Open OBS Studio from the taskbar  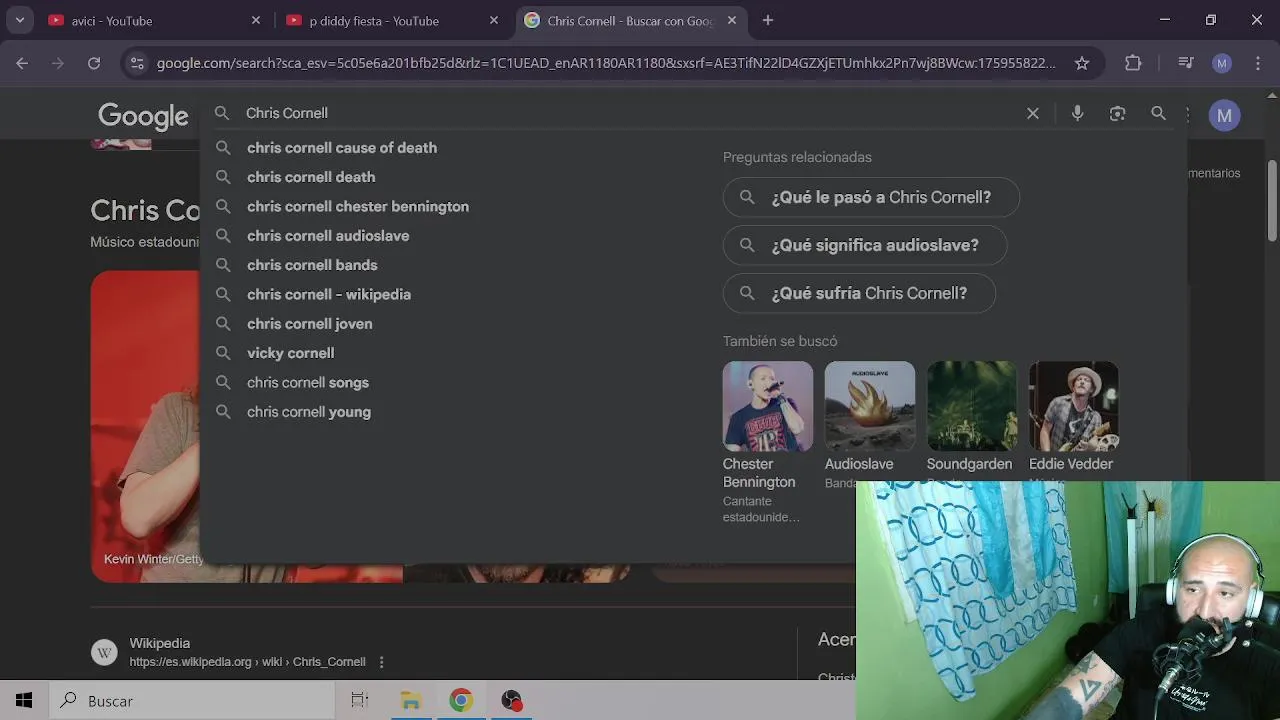pos(512,701)
